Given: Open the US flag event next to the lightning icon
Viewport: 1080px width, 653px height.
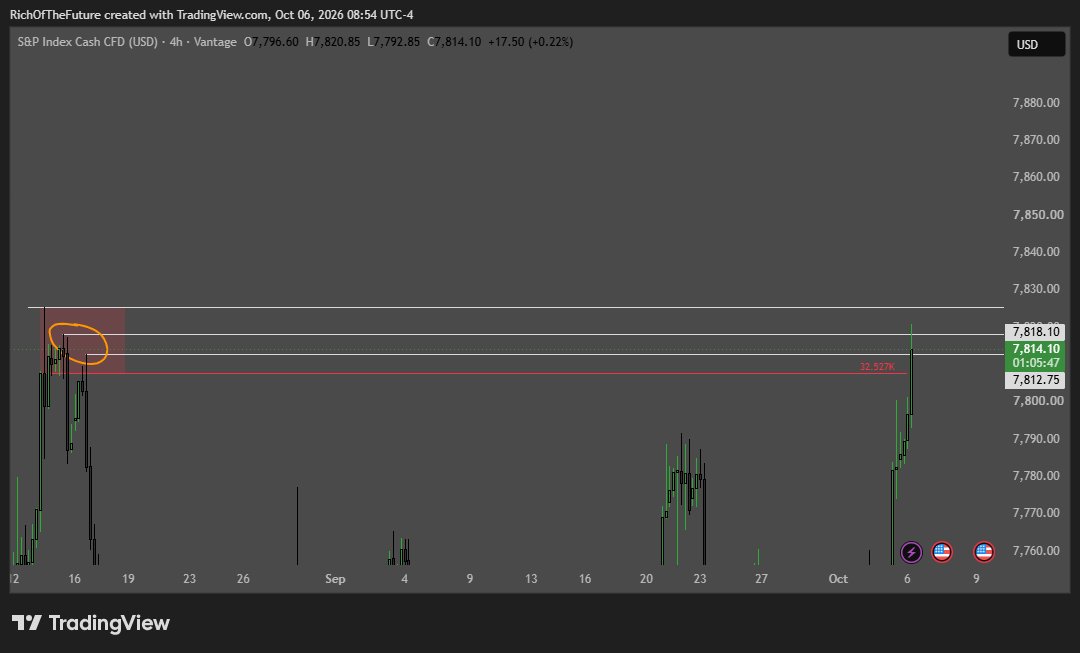Looking at the screenshot, I should coord(942,552).
